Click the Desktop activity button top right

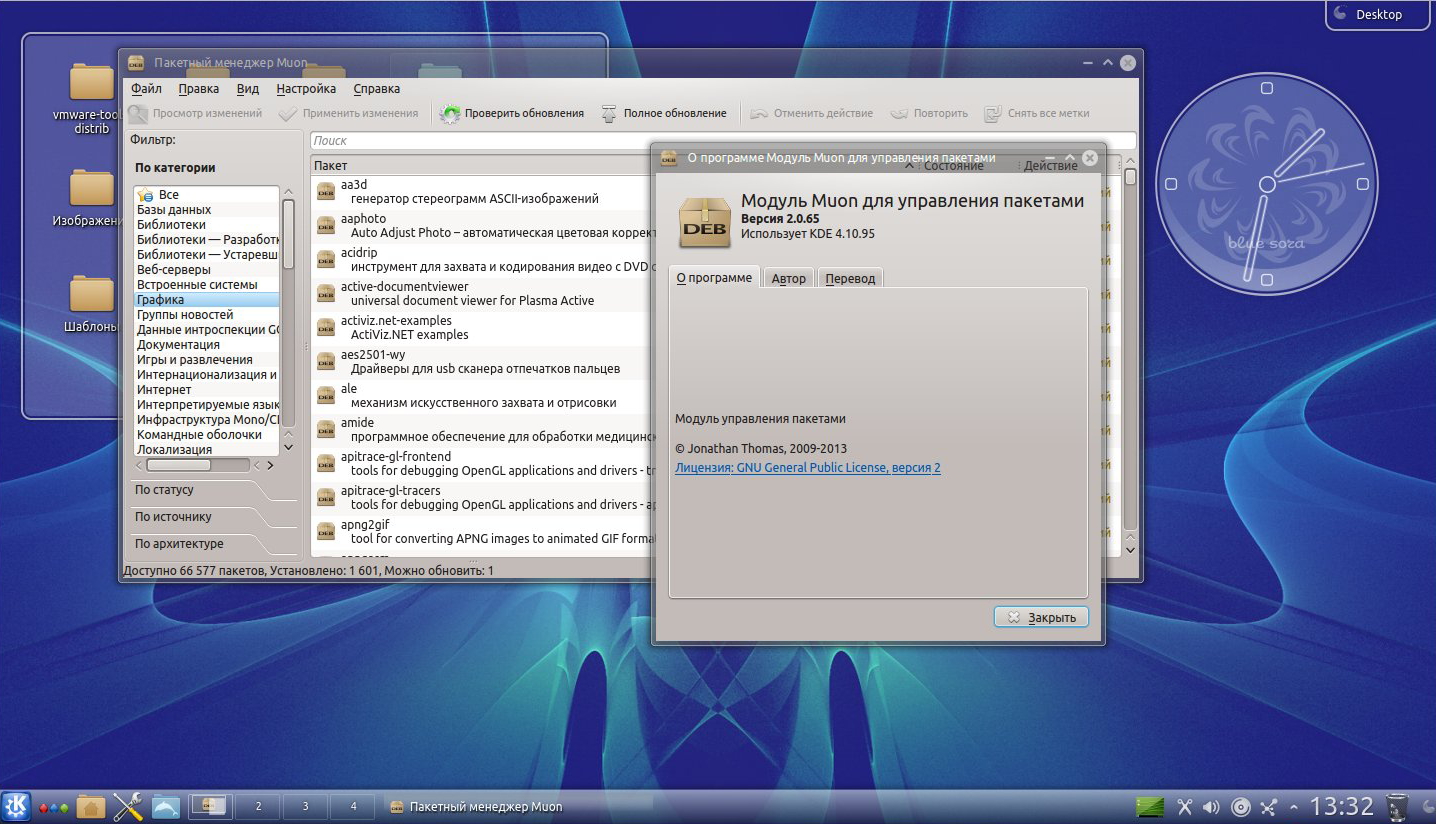click(x=1379, y=14)
